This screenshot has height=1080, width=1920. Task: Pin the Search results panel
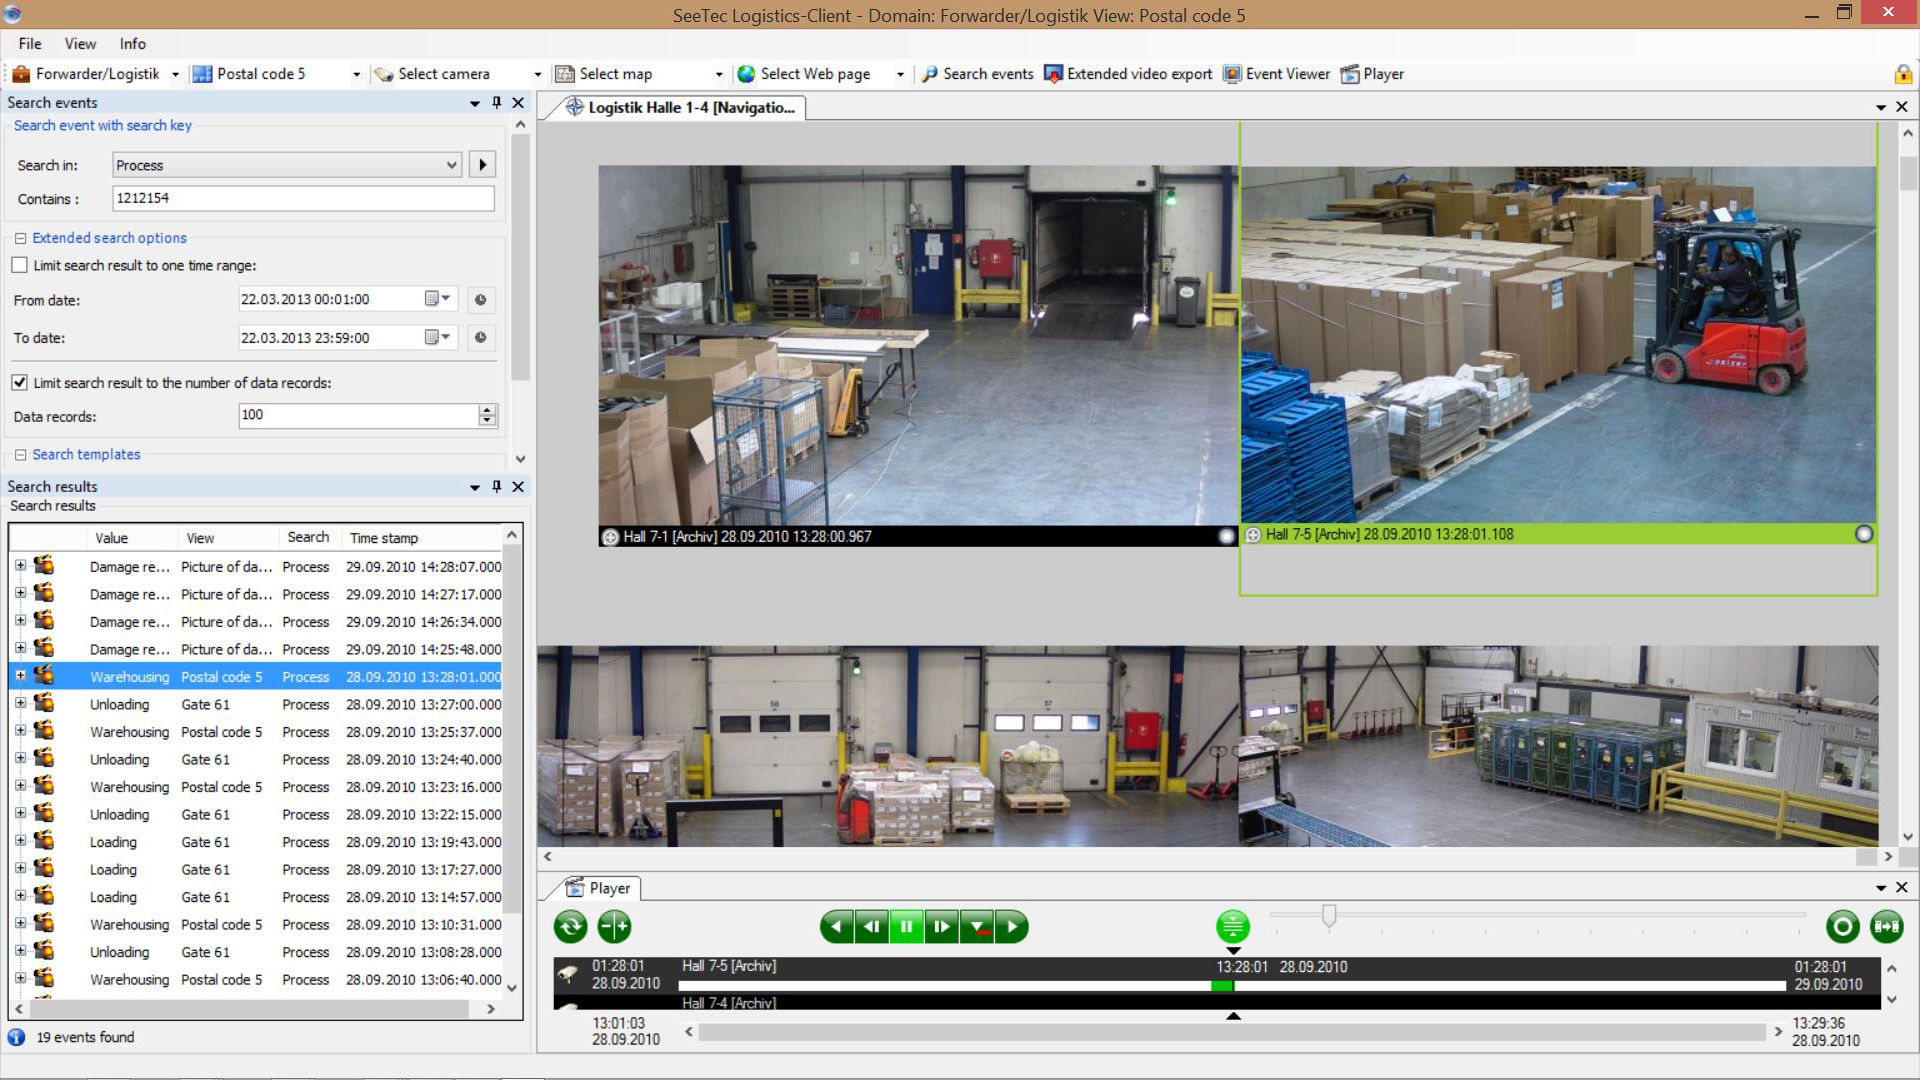click(497, 486)
